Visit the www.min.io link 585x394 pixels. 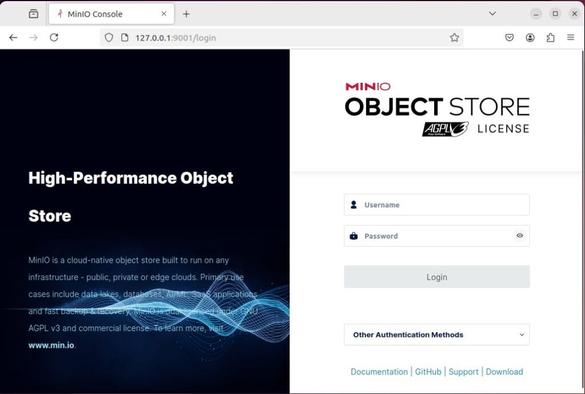point(51,345)
